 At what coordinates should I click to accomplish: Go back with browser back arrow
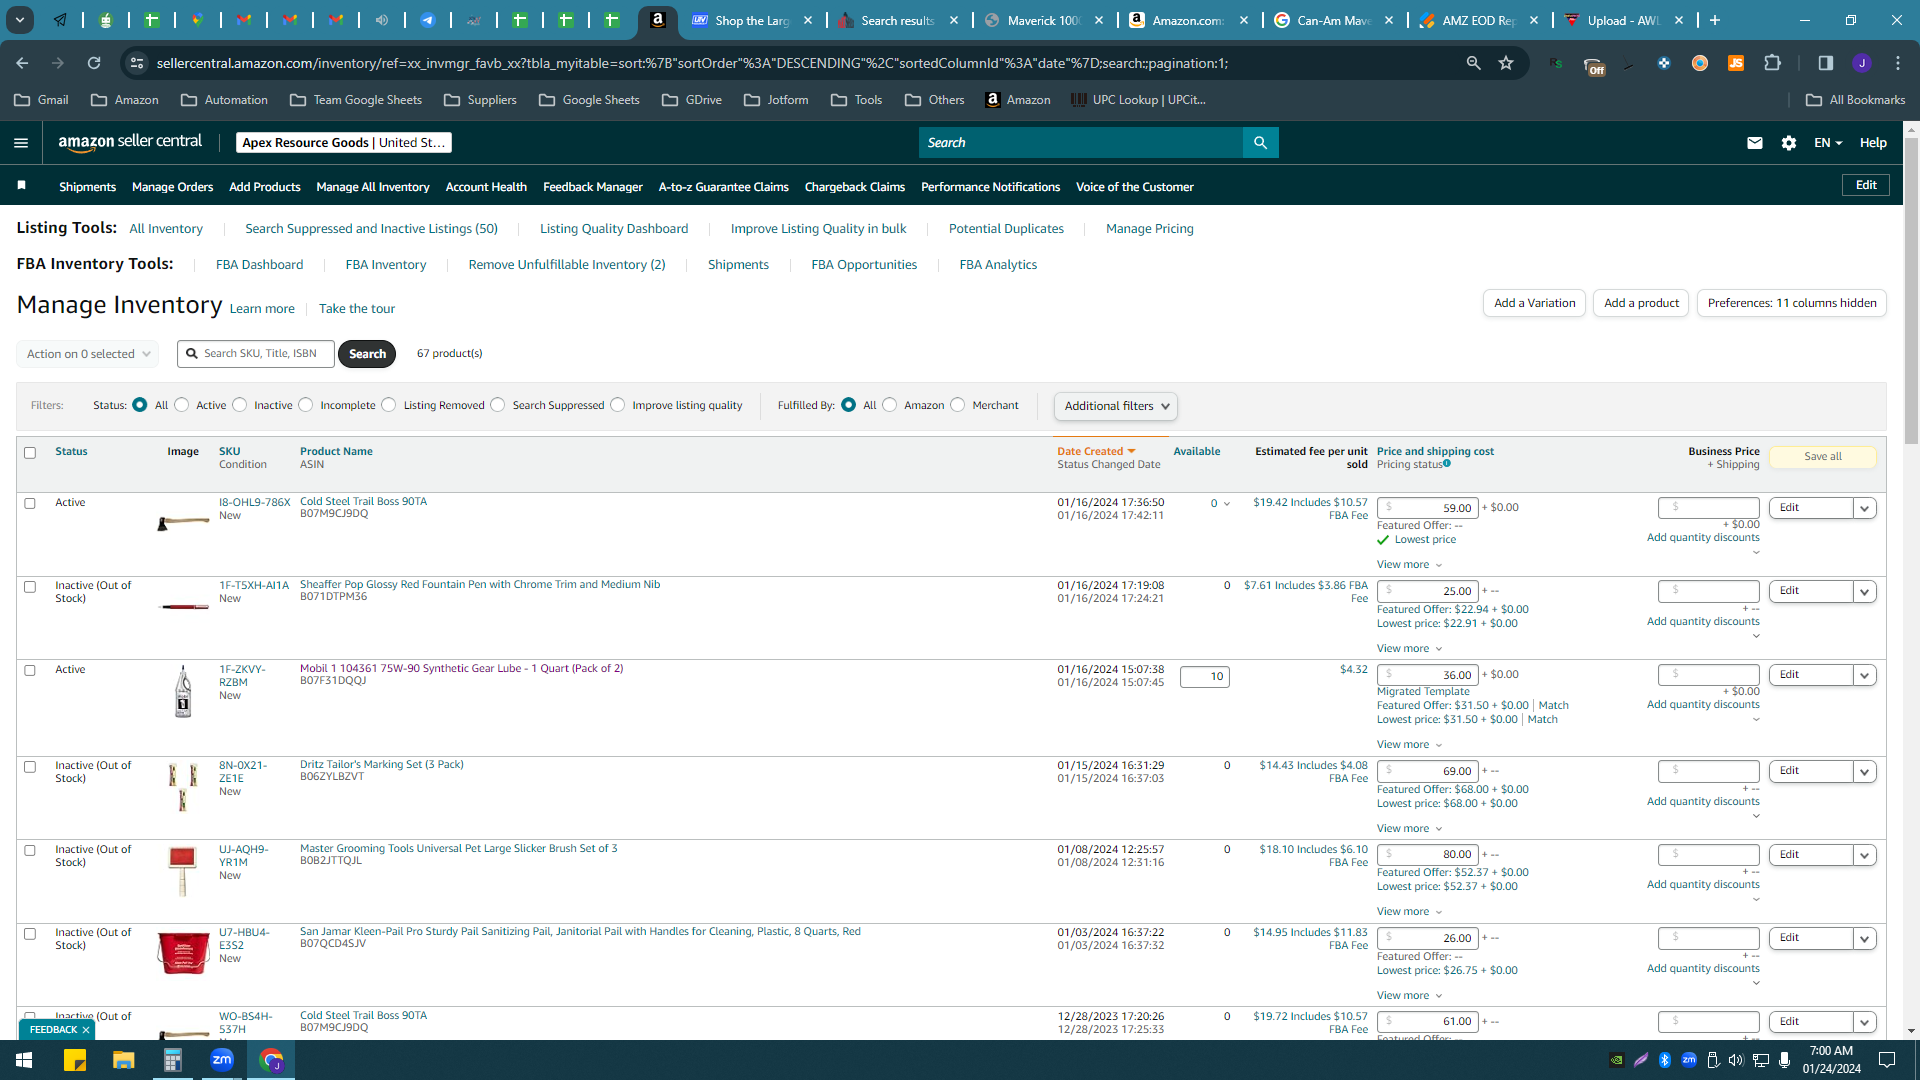click(22, 63)
